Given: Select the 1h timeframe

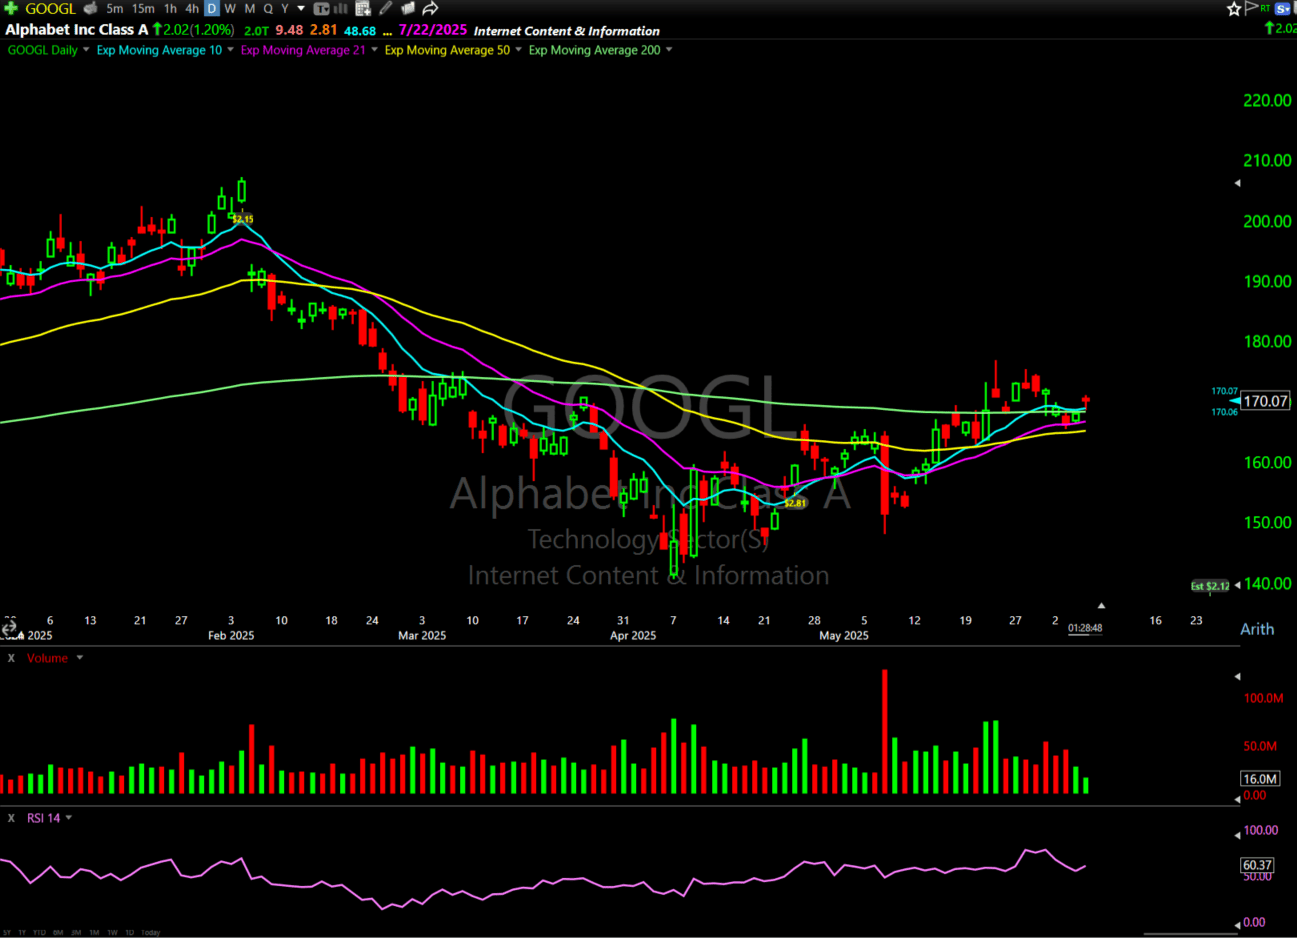Looking at the screenshot, I should (x=170, y=9).
